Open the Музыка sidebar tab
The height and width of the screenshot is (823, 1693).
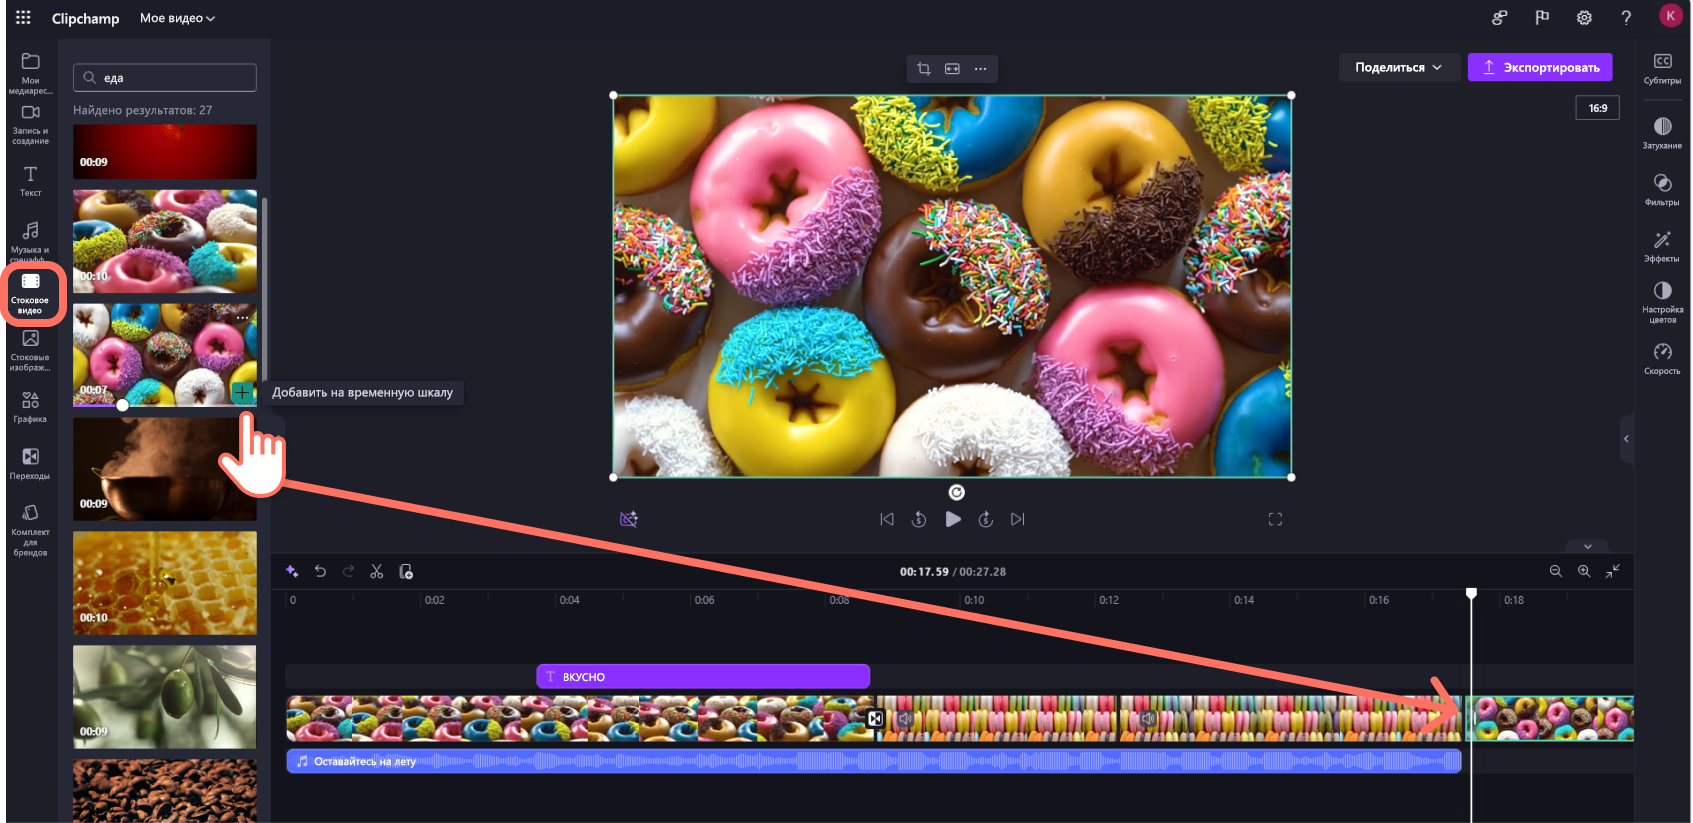pyautogui.click(x=31, y=240)
